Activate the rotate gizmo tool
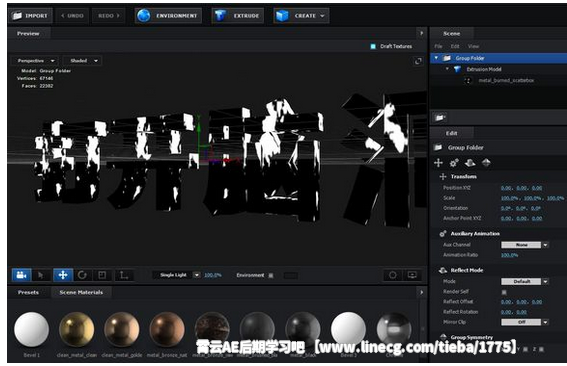 point(82,275)
